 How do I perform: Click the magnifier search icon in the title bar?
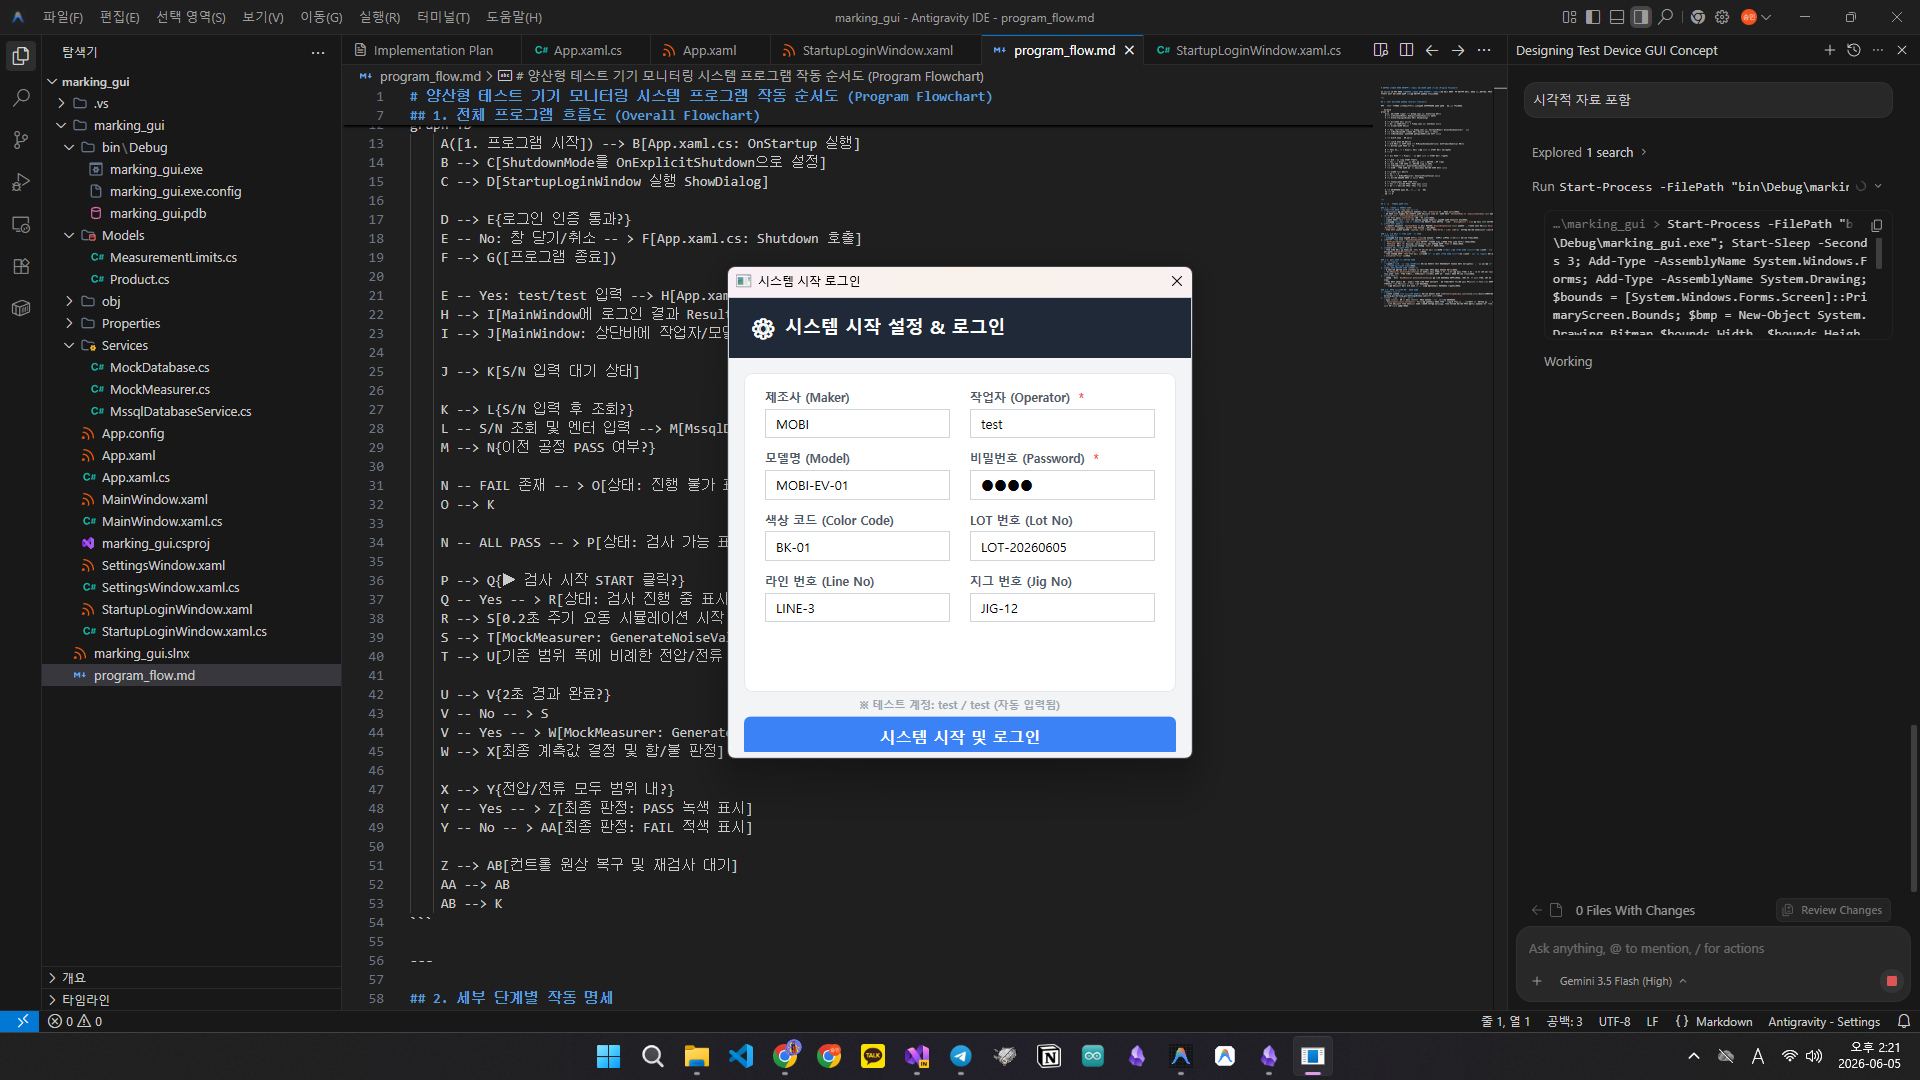coord(1665,17)
